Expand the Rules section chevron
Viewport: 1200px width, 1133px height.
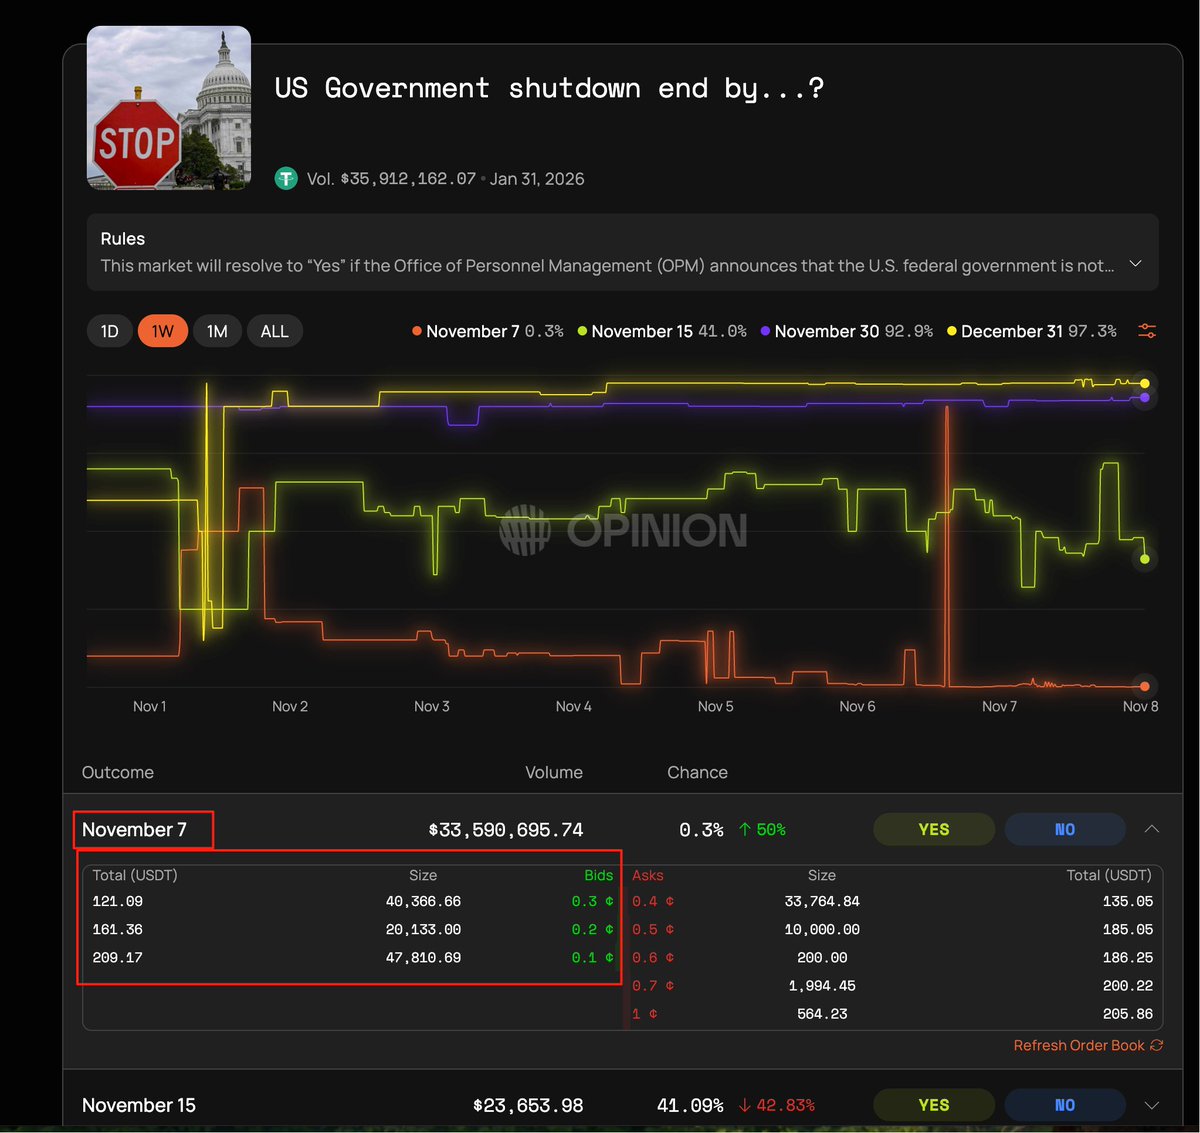tap(1135, 264)
